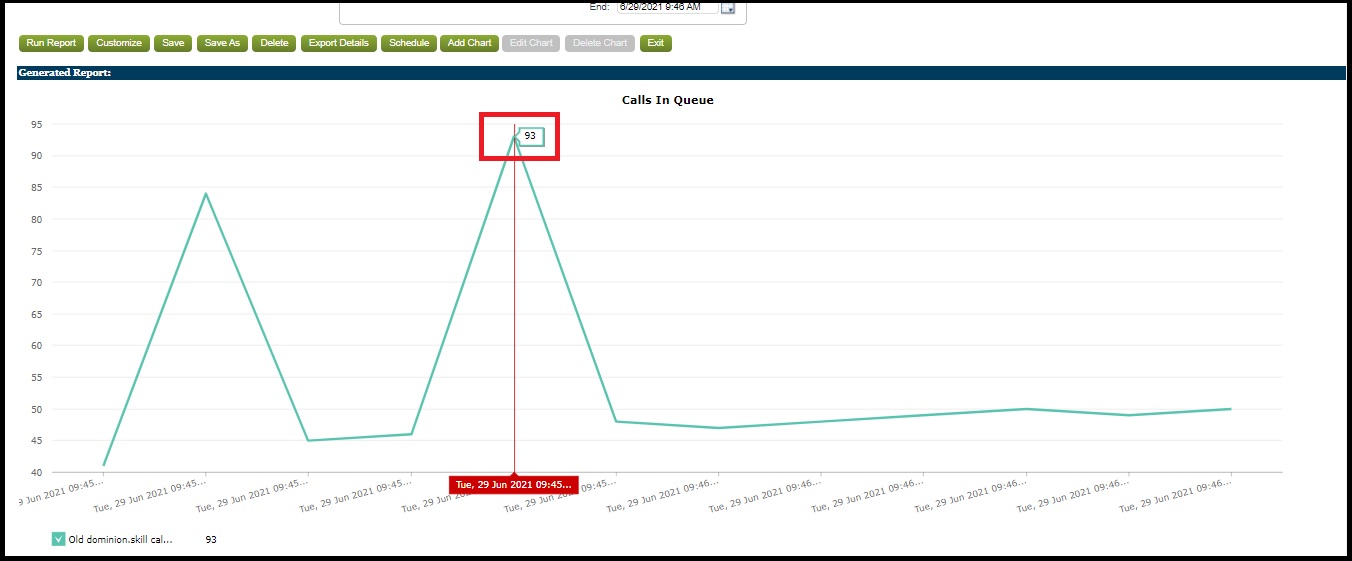Click Export Details button
The image size is (1352, 561).
tap(338, 43)
